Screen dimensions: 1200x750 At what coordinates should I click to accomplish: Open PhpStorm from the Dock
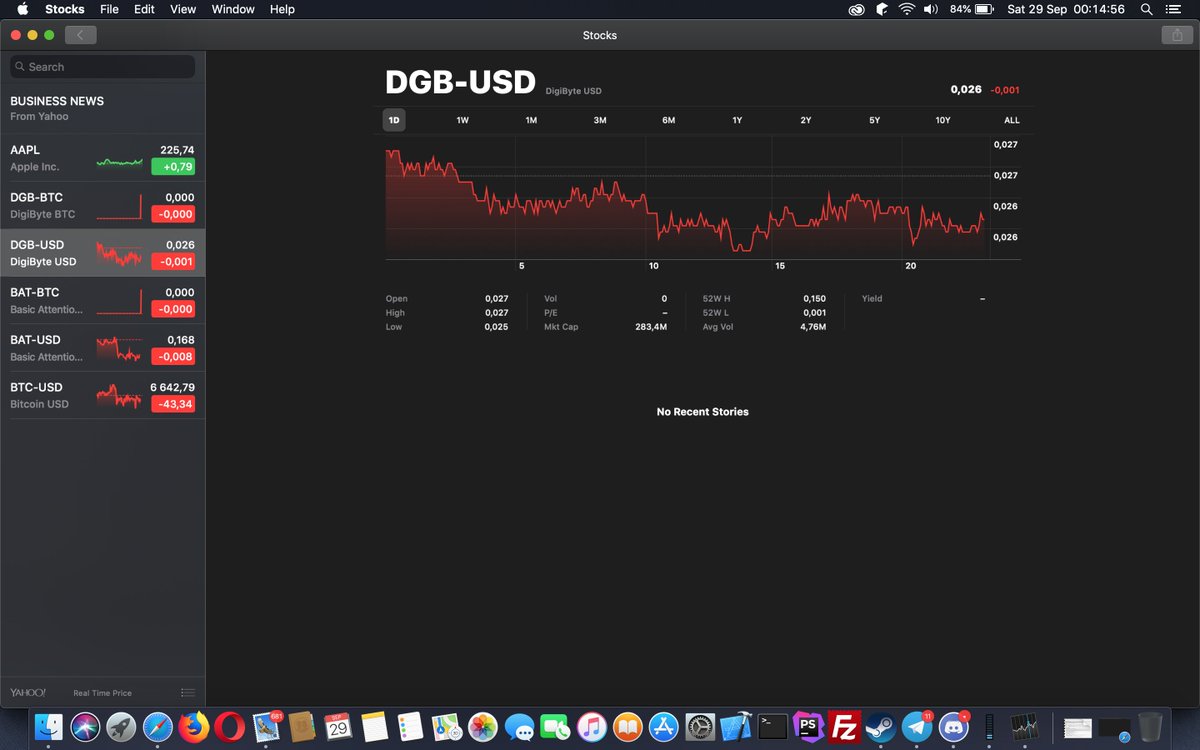tap(808, 727)
